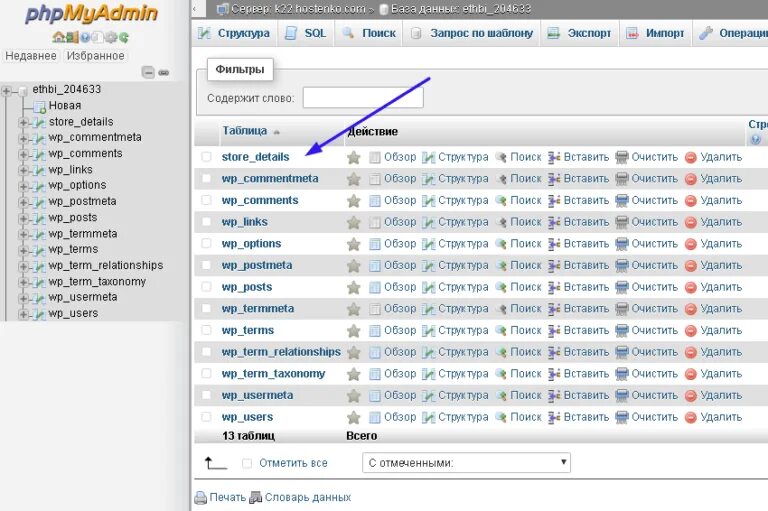Screen dimensions: 768x511
Task: Star the wp_usermeta table as favorite
Action: [x=354, y=395]
